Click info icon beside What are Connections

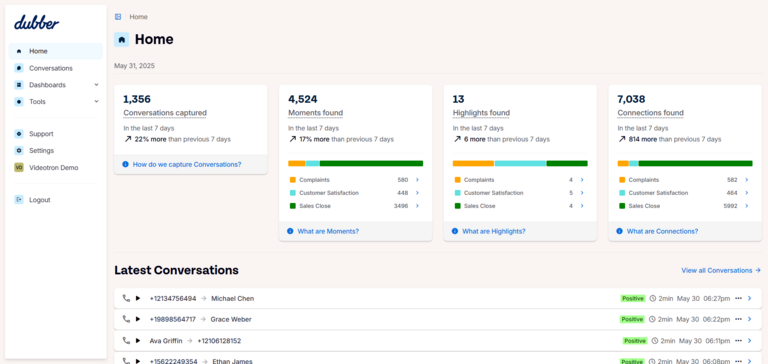click(619, 231)
